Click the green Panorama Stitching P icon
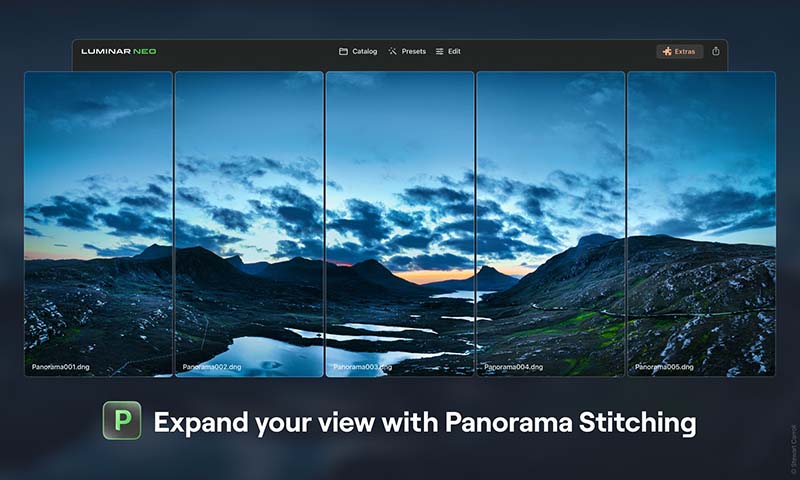 [x=122, y=421]
